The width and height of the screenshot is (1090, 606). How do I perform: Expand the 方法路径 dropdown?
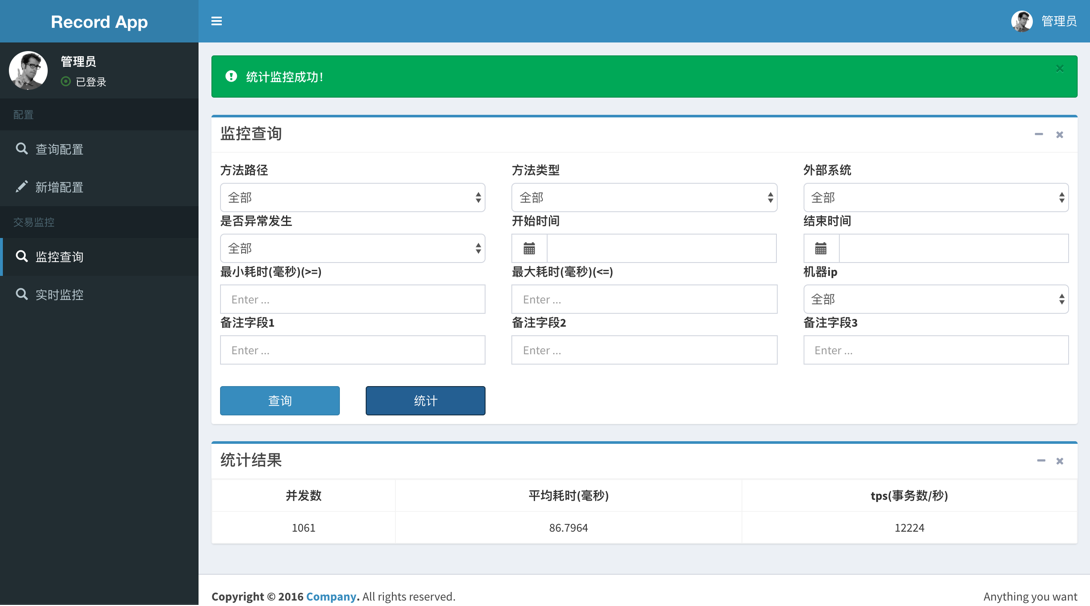click(x=352, y=197)
